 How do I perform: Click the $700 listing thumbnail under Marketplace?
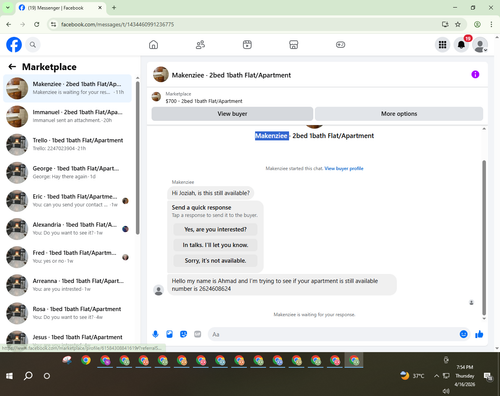pos(156,97)
